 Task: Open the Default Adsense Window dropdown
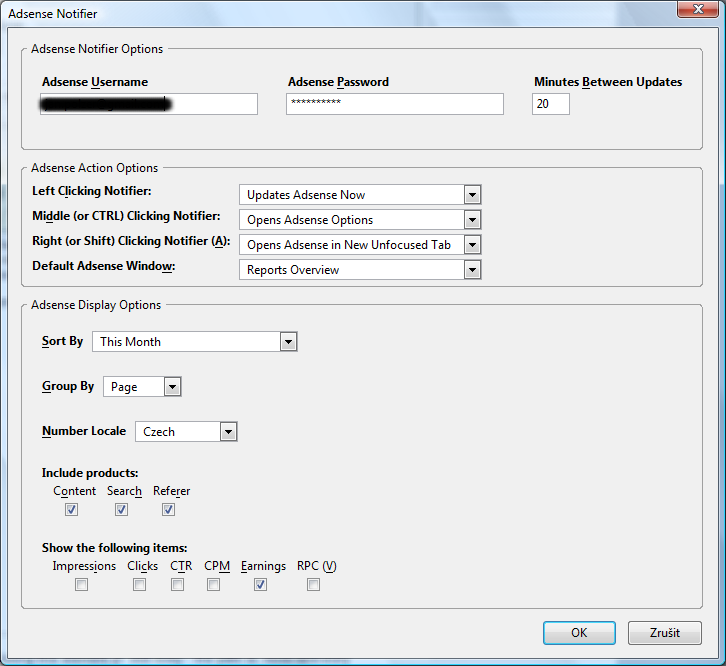pos(360,270)
